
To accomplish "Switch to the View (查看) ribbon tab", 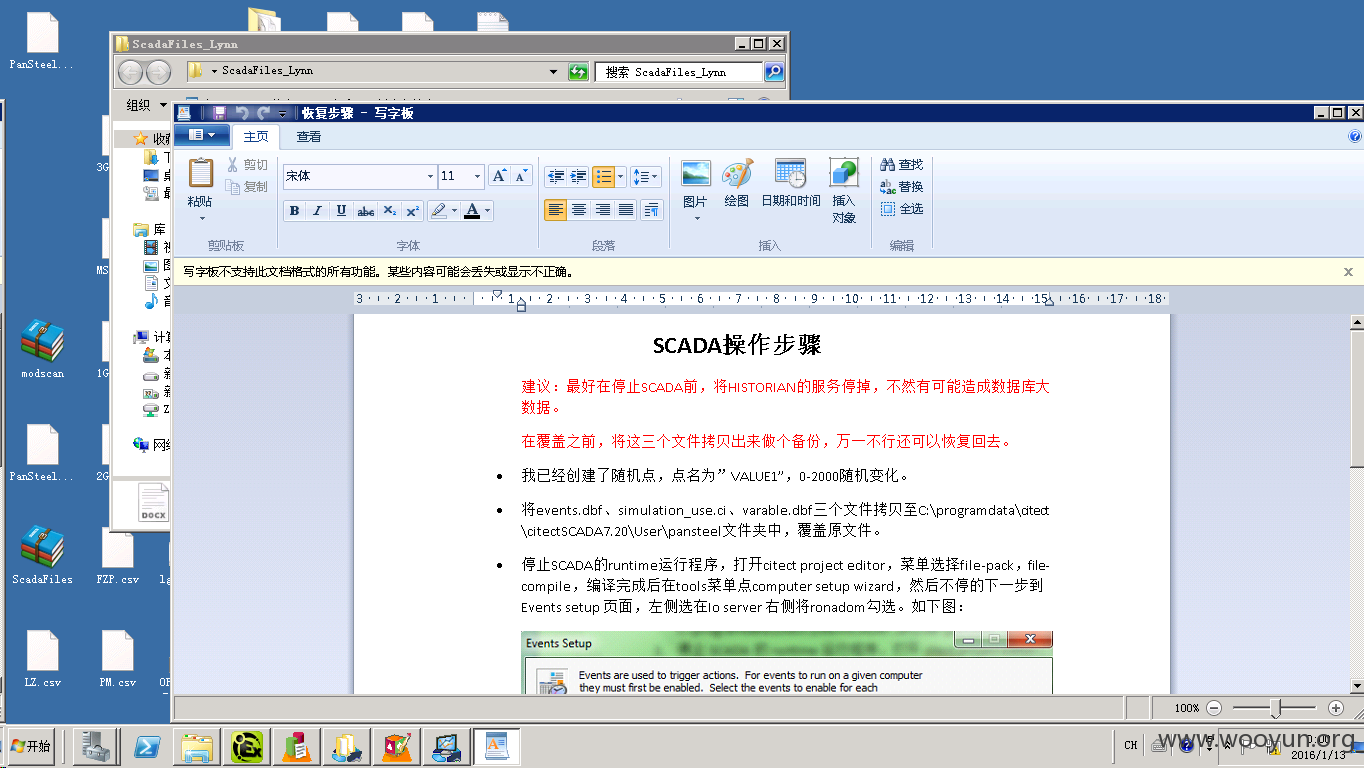I will (309, 137).
